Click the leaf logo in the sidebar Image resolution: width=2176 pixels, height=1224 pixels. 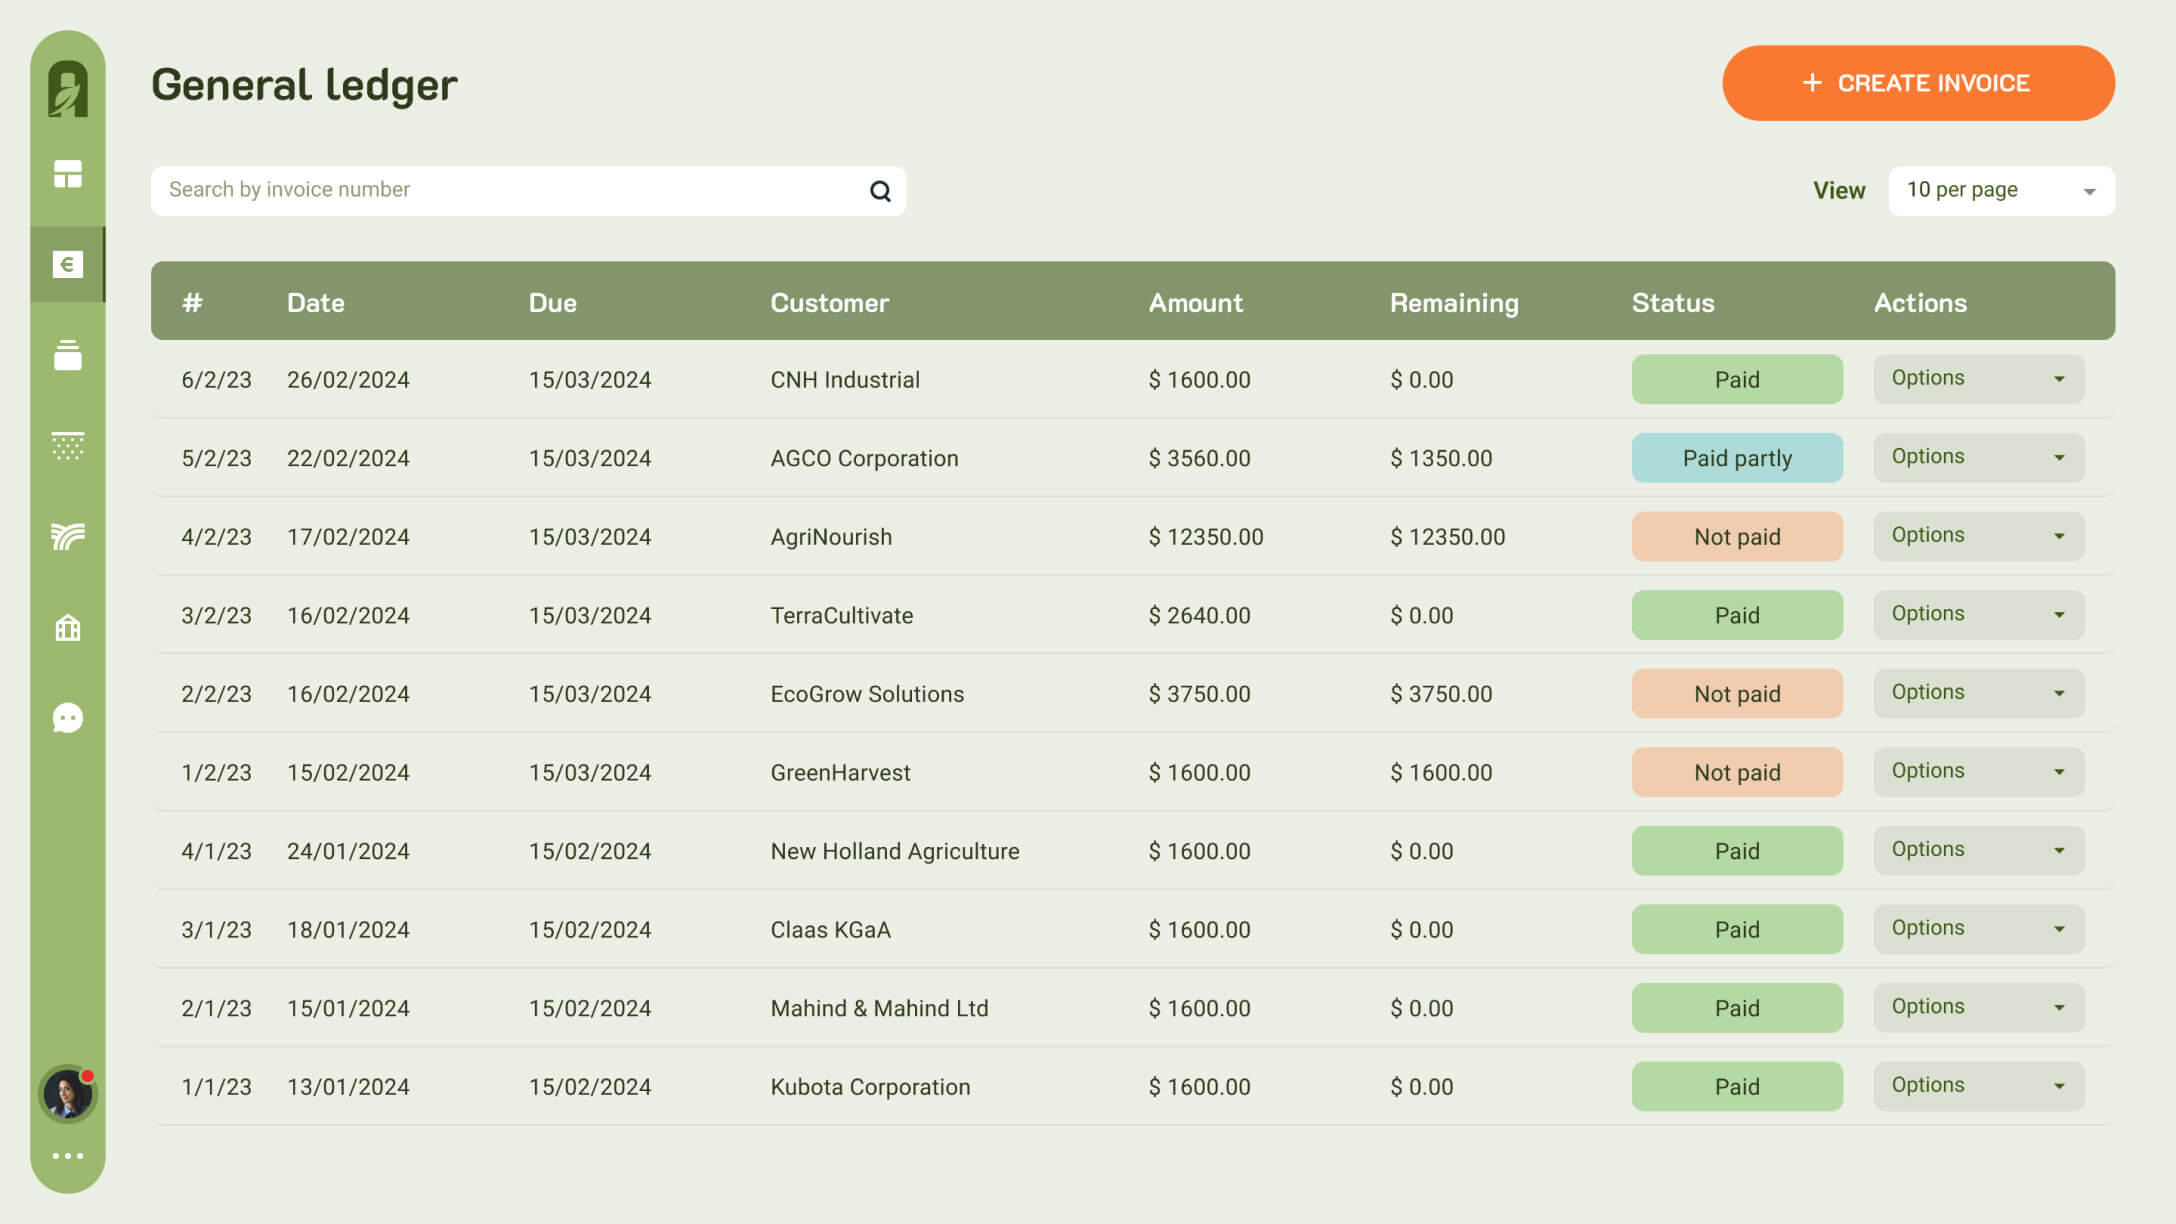coord(68,90)
